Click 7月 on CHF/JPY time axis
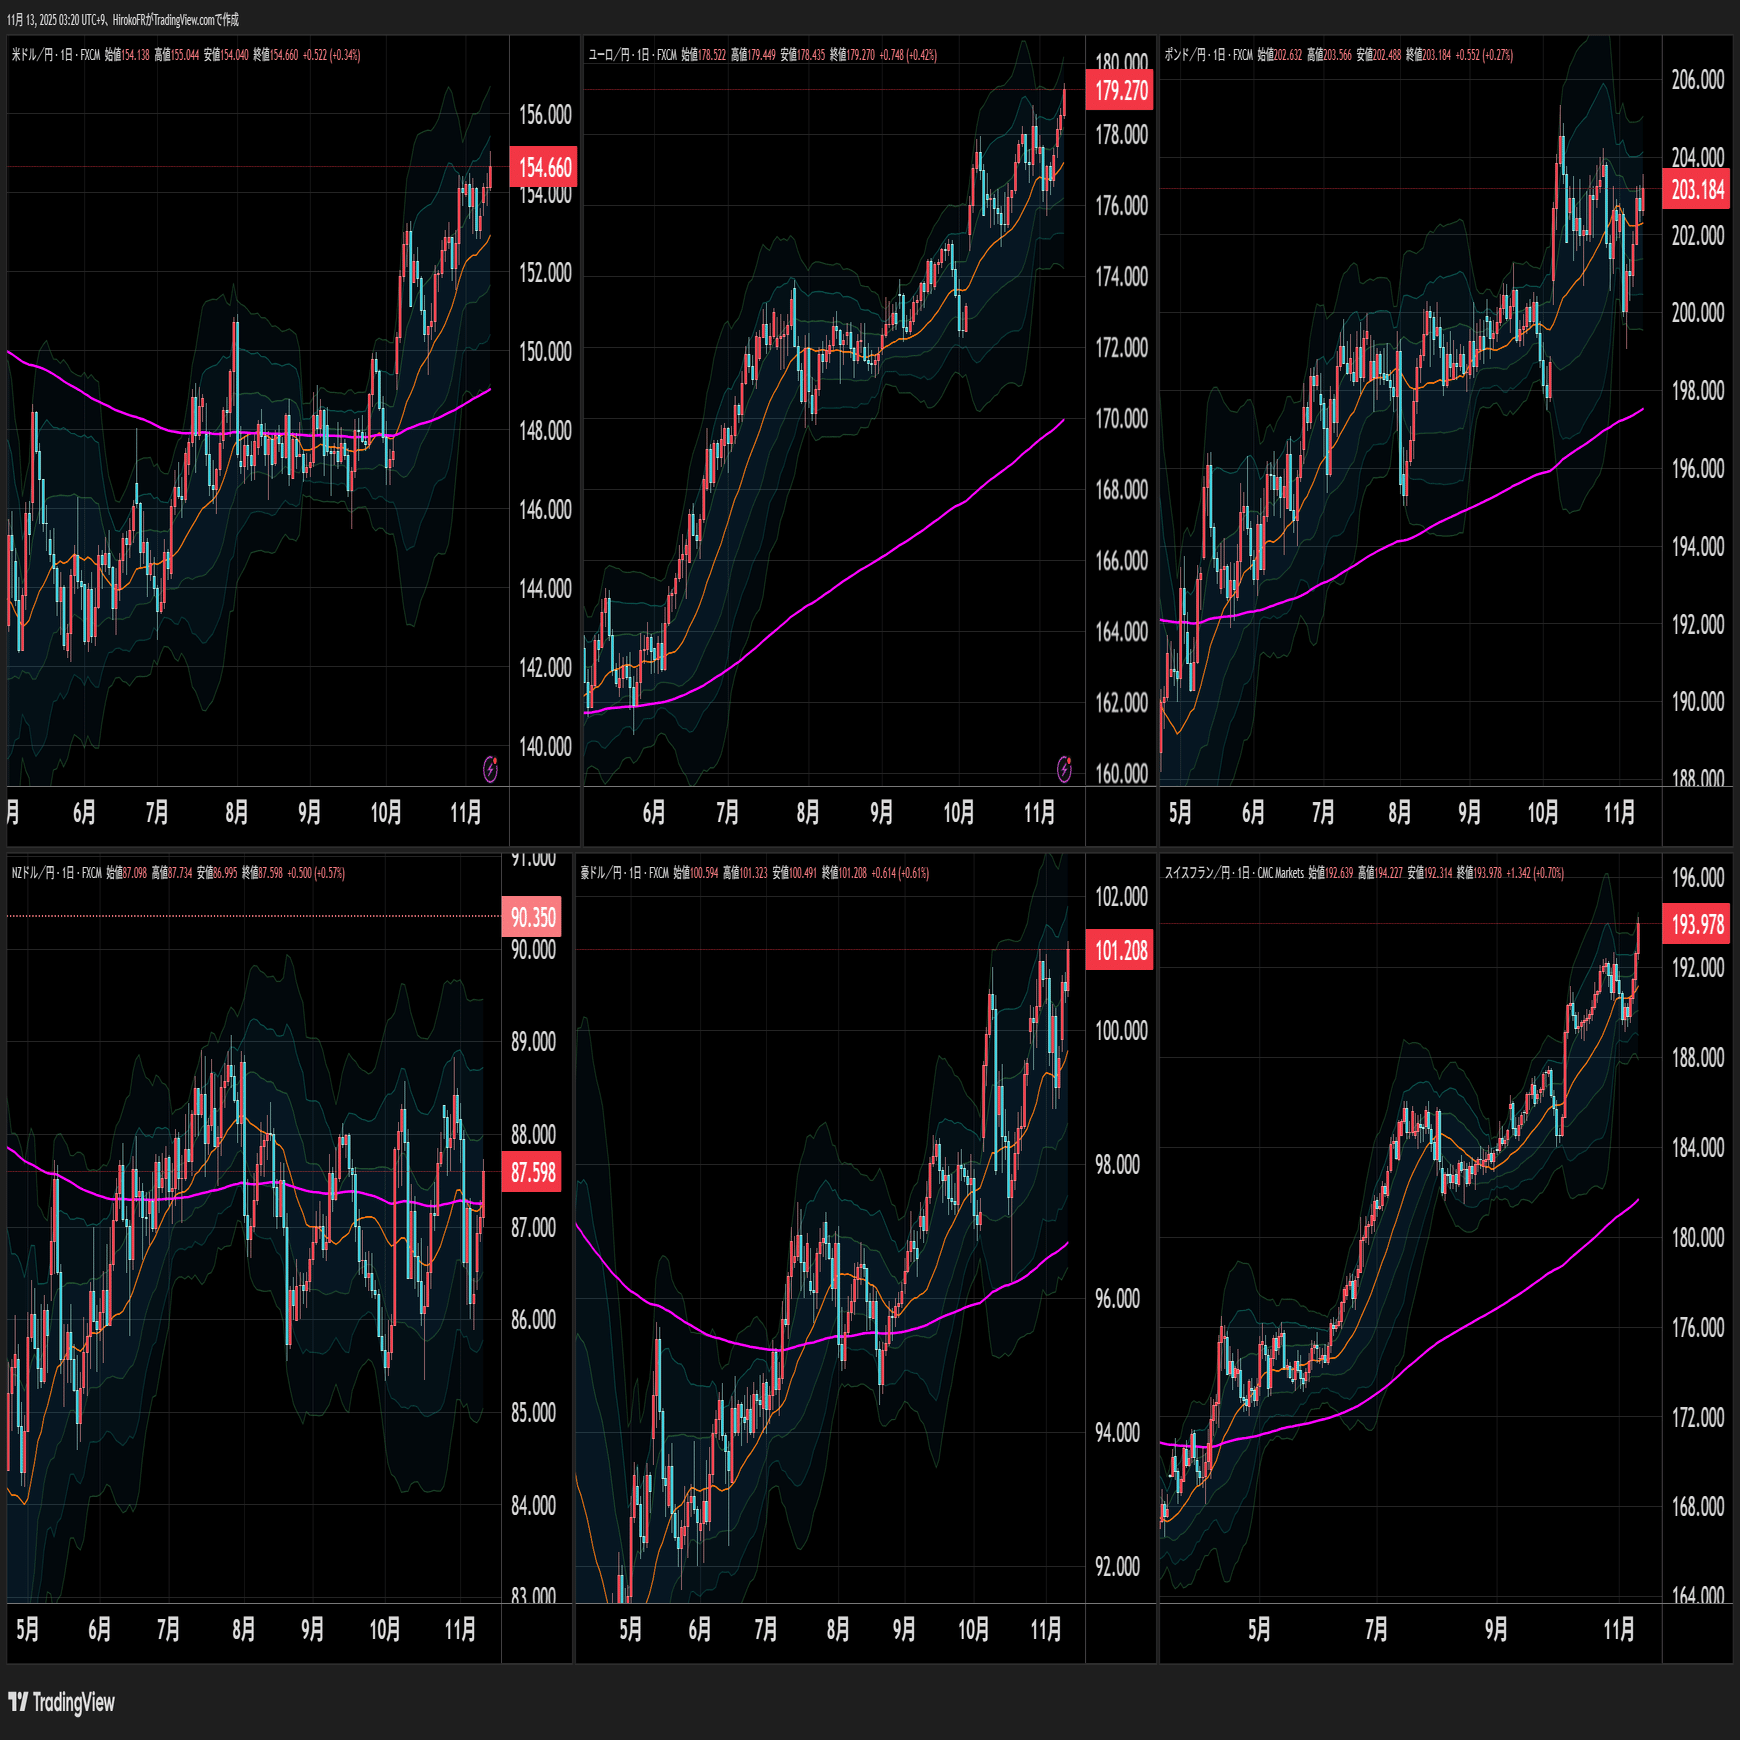Image resolution: width=1740 pixels, height=1740 pixels. [1376, 1631]
